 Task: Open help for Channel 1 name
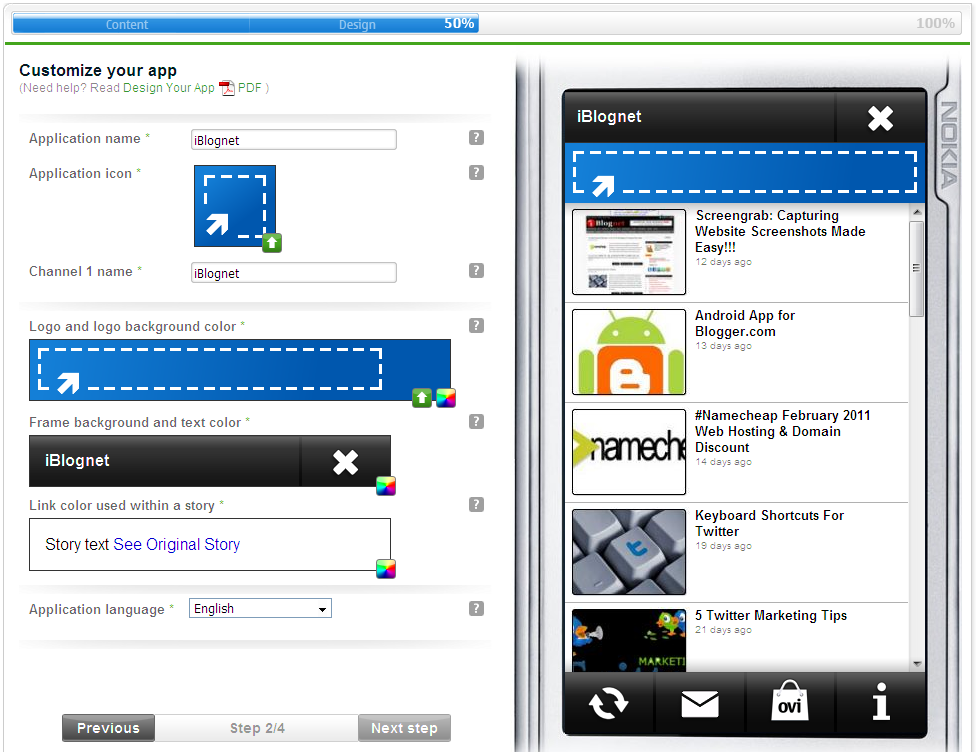coord(476,270)
